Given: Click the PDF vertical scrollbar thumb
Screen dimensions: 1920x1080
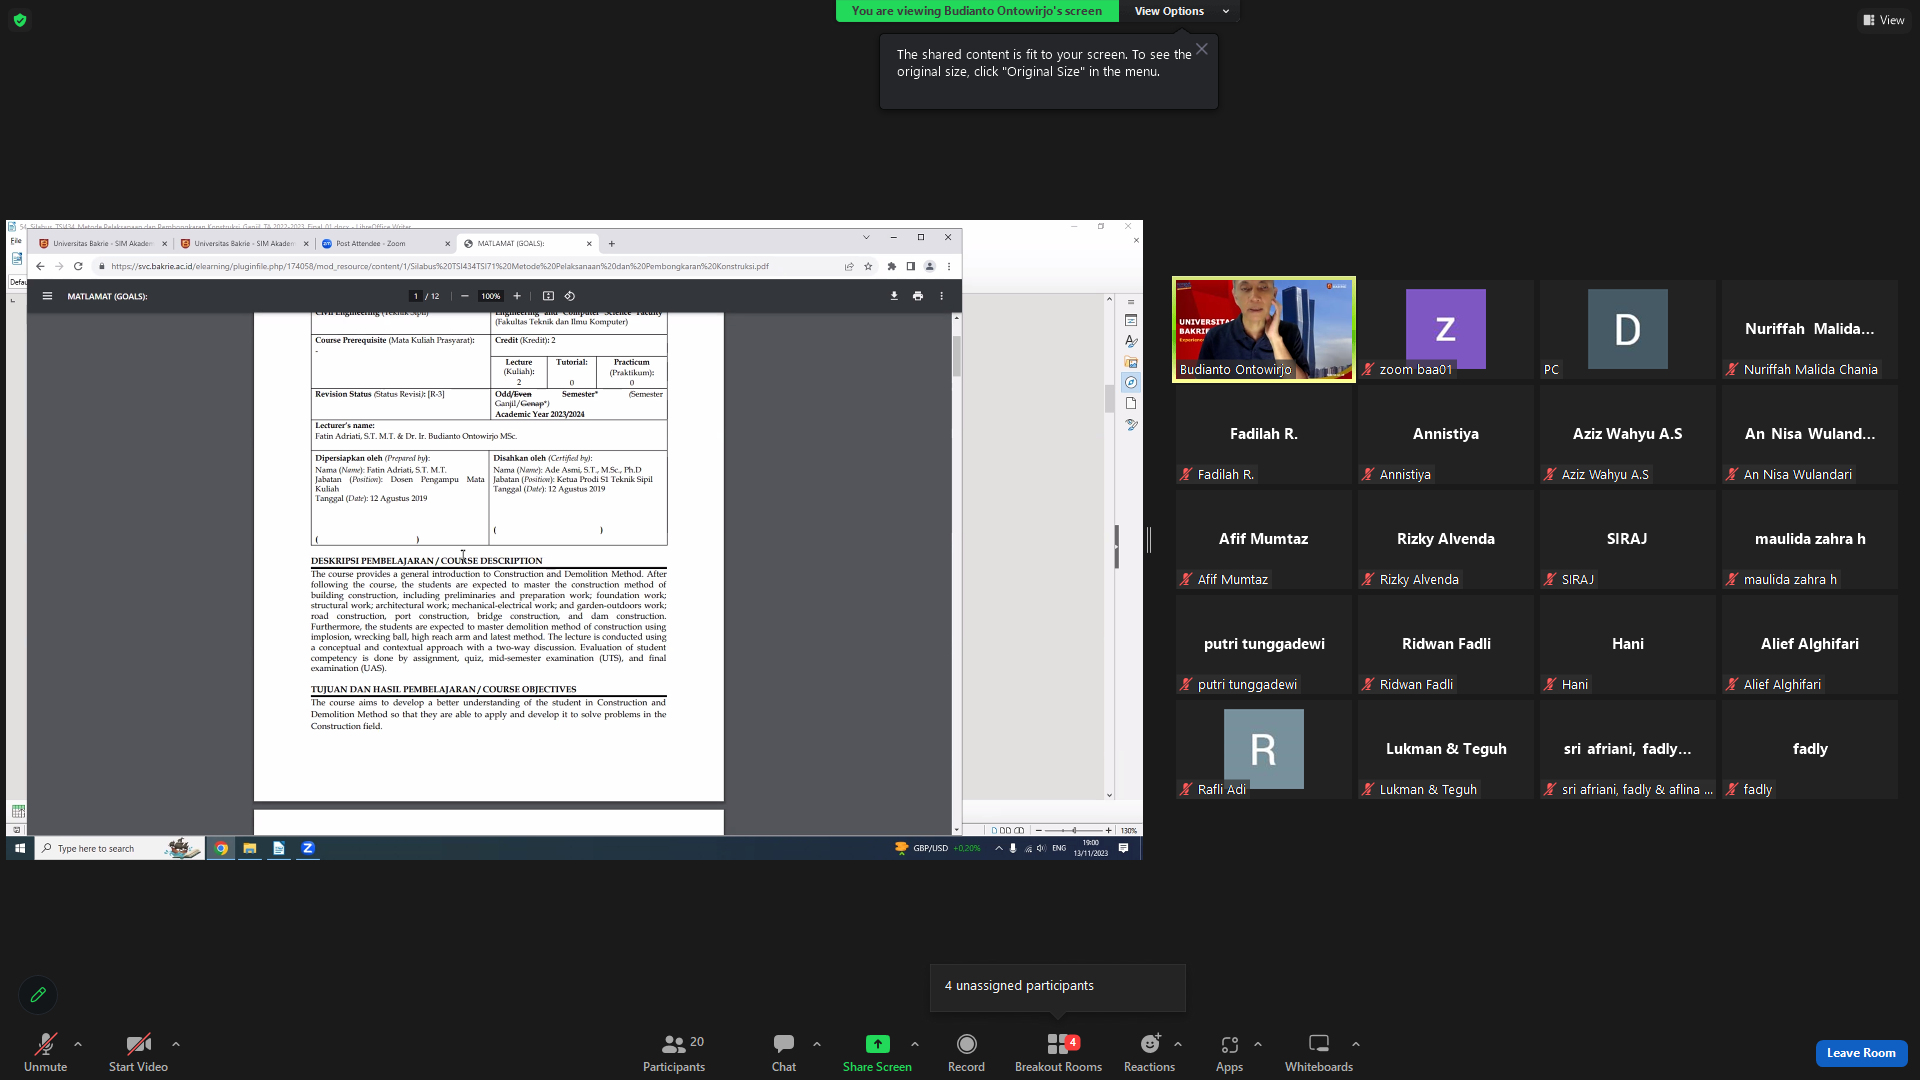Looking at the screenshot, I should (957, 355).
